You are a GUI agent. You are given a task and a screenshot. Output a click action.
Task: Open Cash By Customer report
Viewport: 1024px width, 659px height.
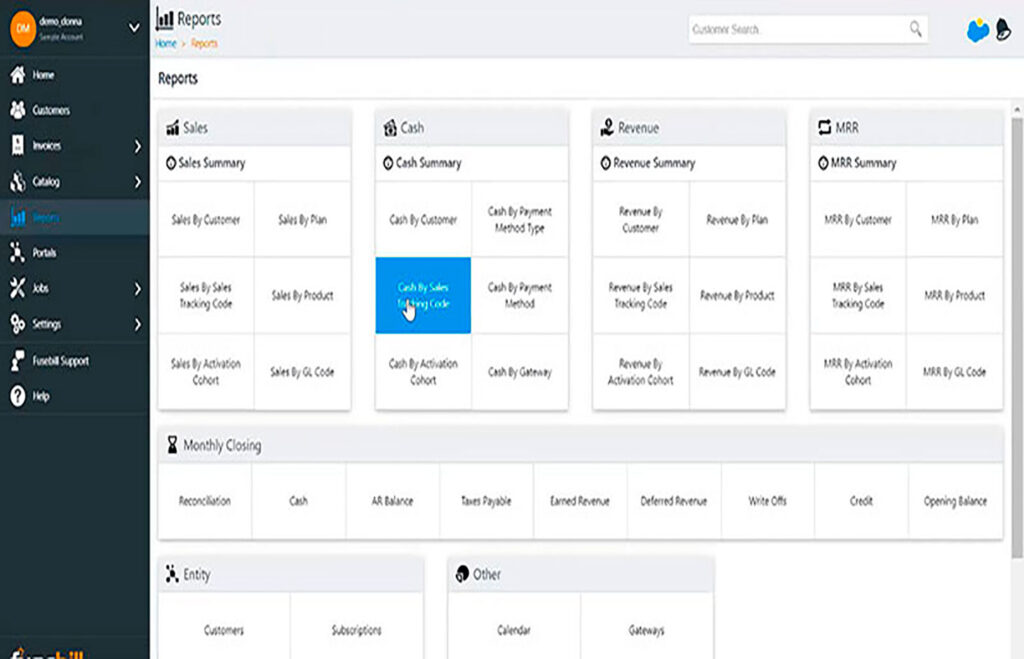click(423, 219)
